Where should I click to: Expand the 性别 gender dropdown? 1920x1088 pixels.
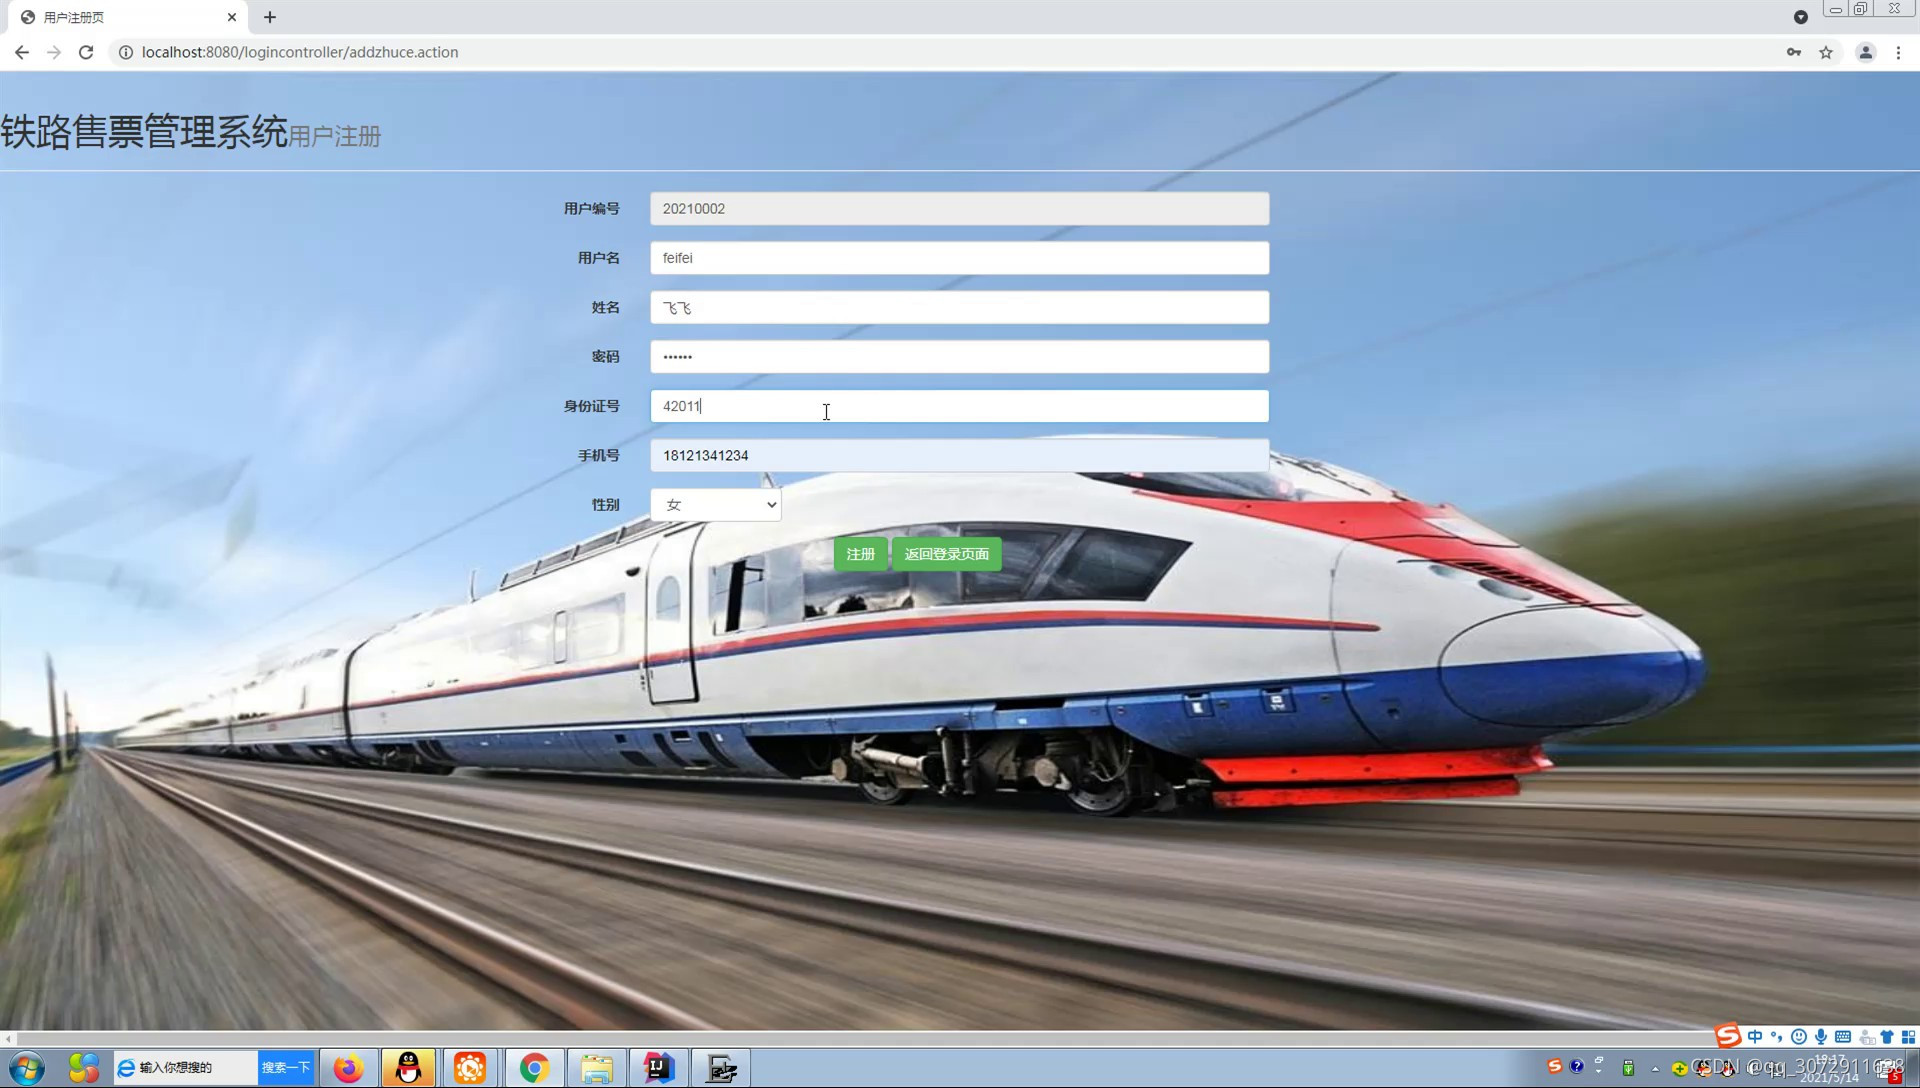pyautogui.click(x=716, y=505)
